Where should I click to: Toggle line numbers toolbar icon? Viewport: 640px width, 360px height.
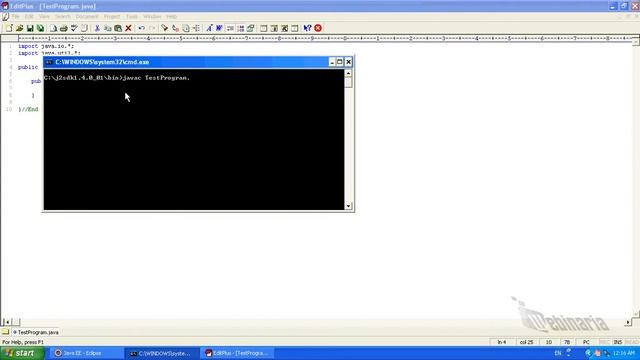(240, 28)
